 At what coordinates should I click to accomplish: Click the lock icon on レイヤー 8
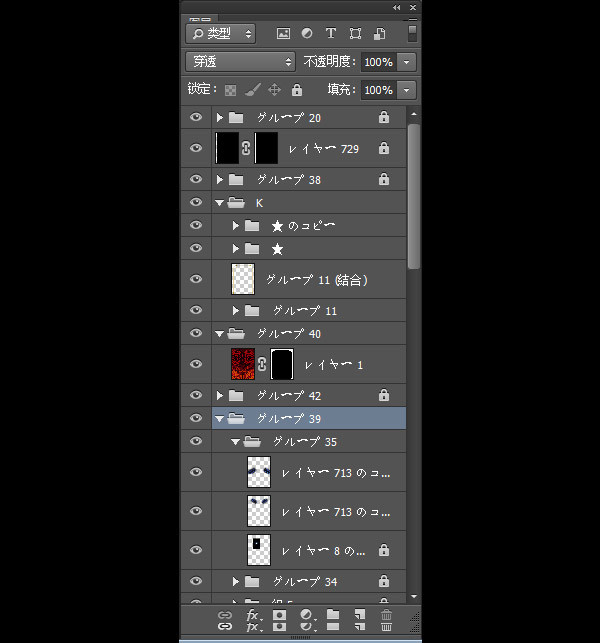[384, 550]
